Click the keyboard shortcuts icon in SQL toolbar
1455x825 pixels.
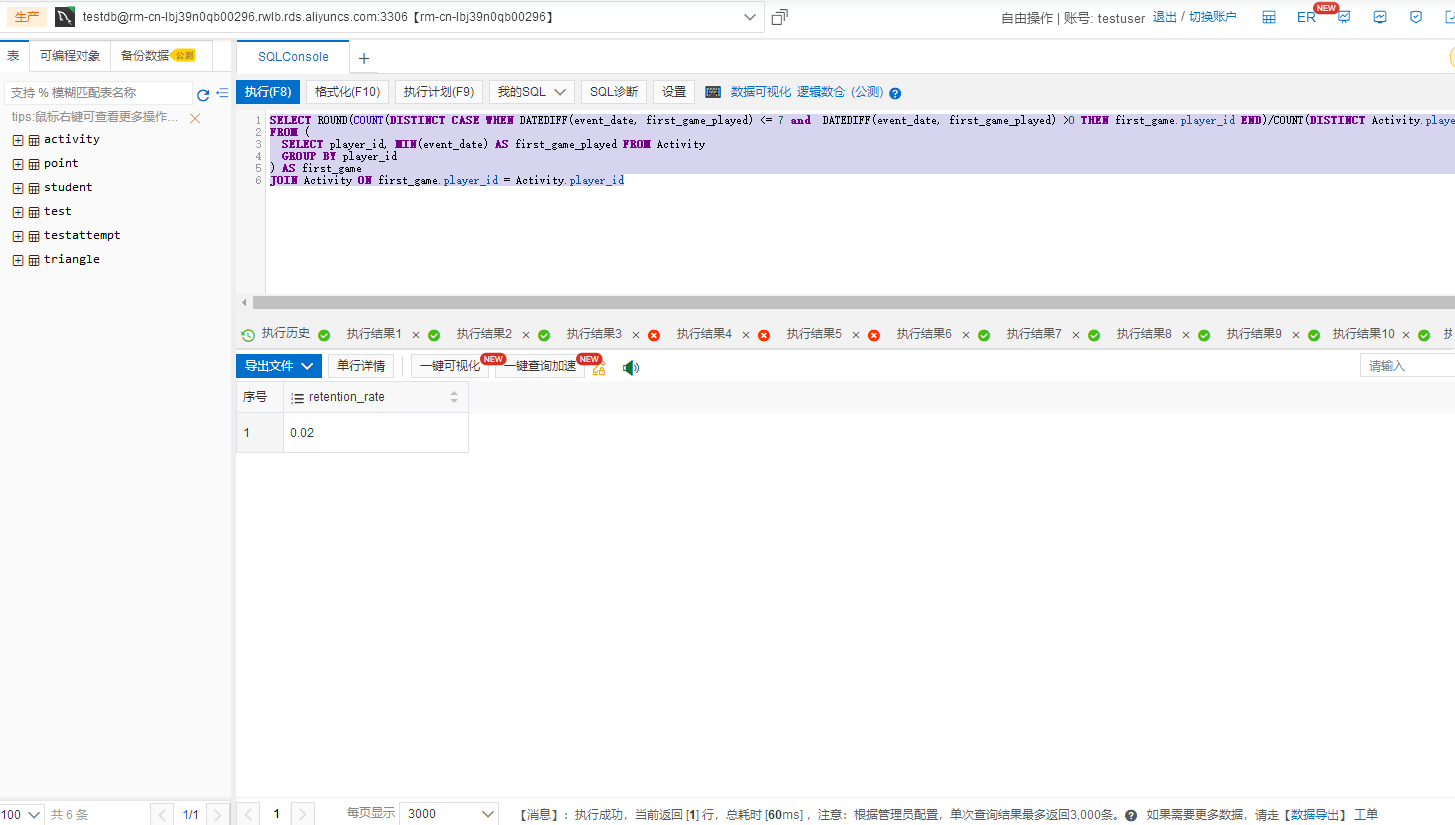tap(713, 92)
